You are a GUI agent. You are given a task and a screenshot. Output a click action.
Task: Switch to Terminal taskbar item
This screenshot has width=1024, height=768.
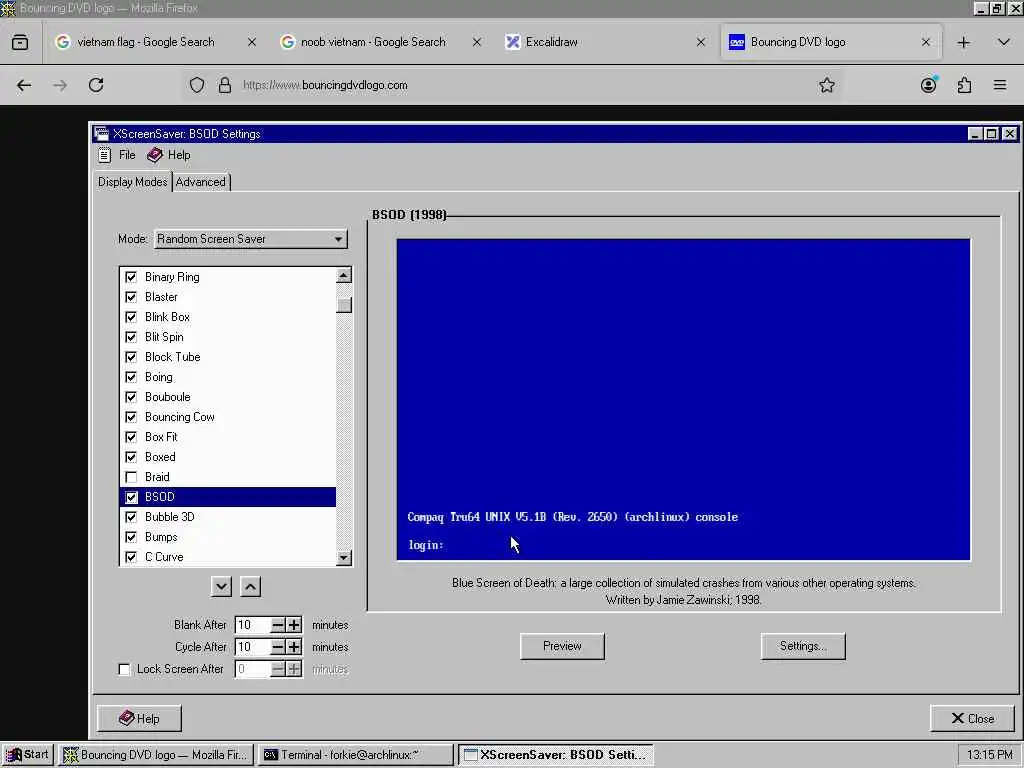coord(355,755)
